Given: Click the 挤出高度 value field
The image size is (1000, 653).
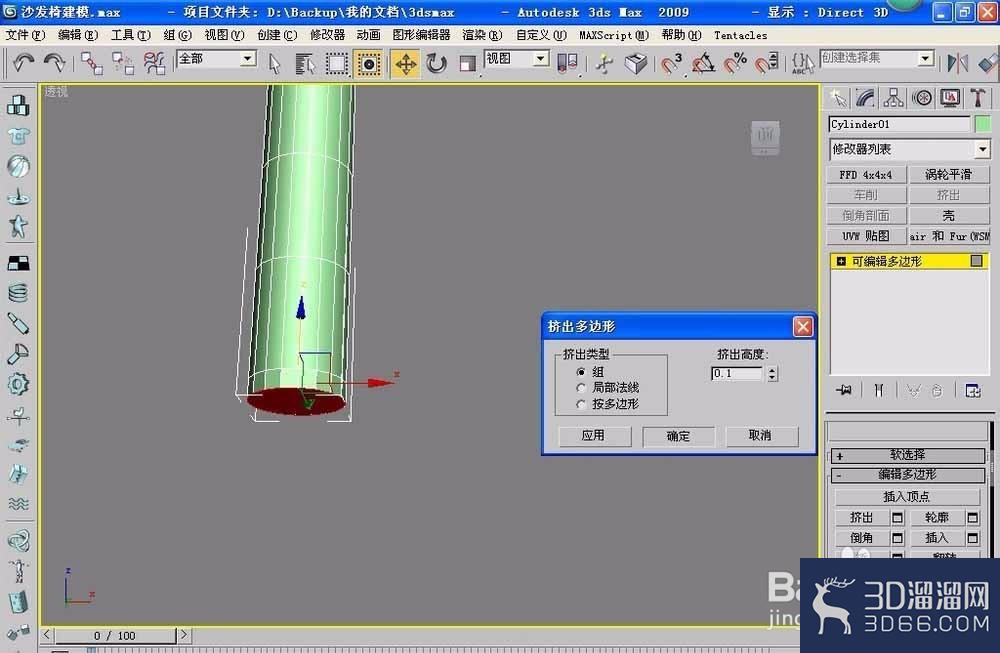Looking at the screenshot, I should pyautogui.click(x=737, y=374).
